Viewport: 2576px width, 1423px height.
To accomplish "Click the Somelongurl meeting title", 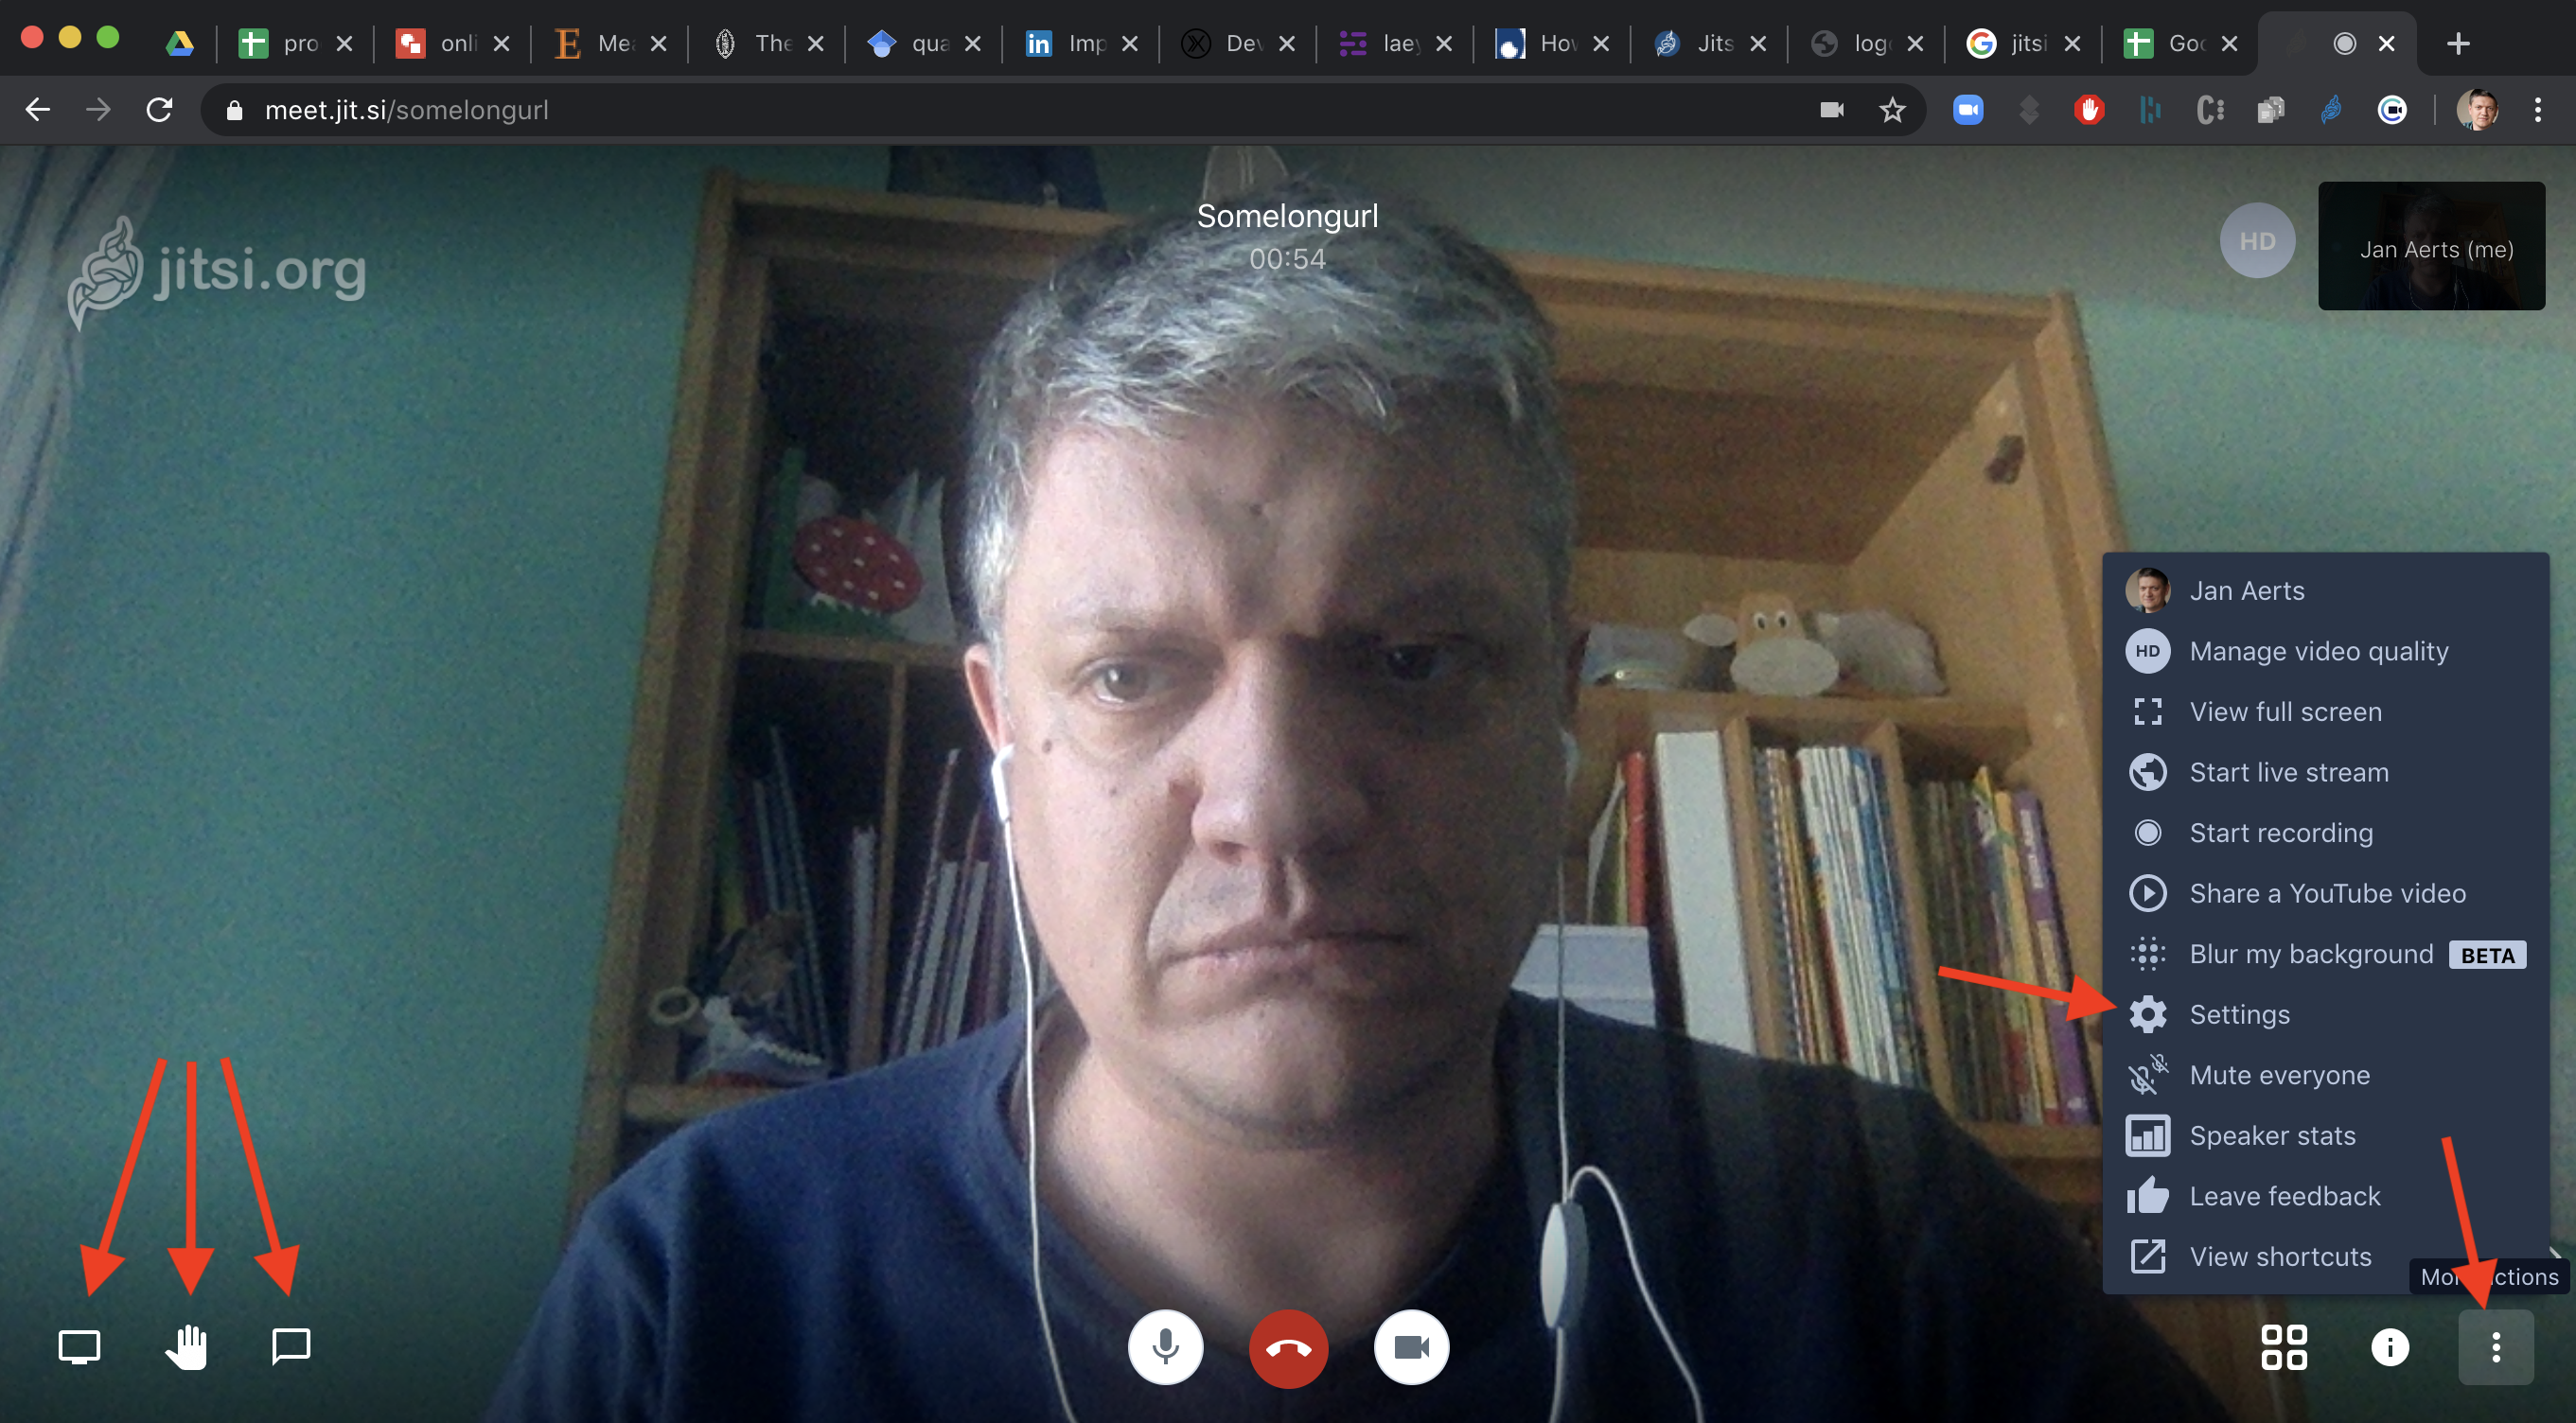I will (x=1287, y=216).
